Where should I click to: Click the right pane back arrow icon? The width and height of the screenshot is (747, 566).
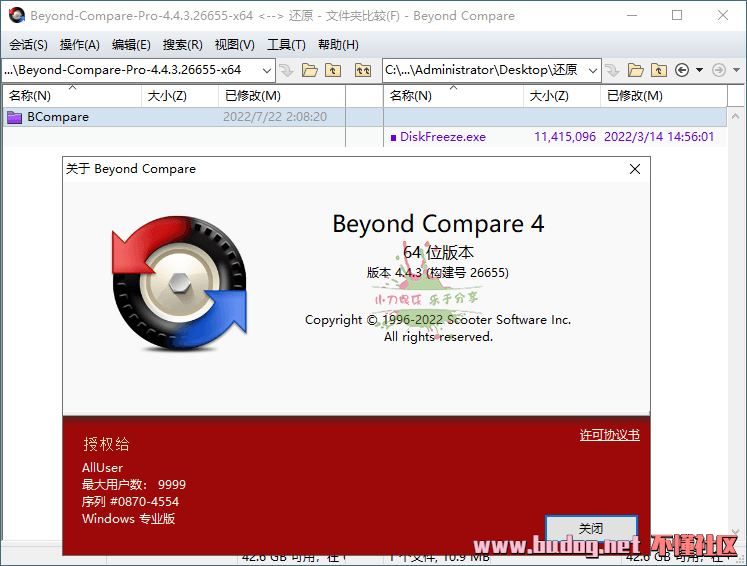682,71
